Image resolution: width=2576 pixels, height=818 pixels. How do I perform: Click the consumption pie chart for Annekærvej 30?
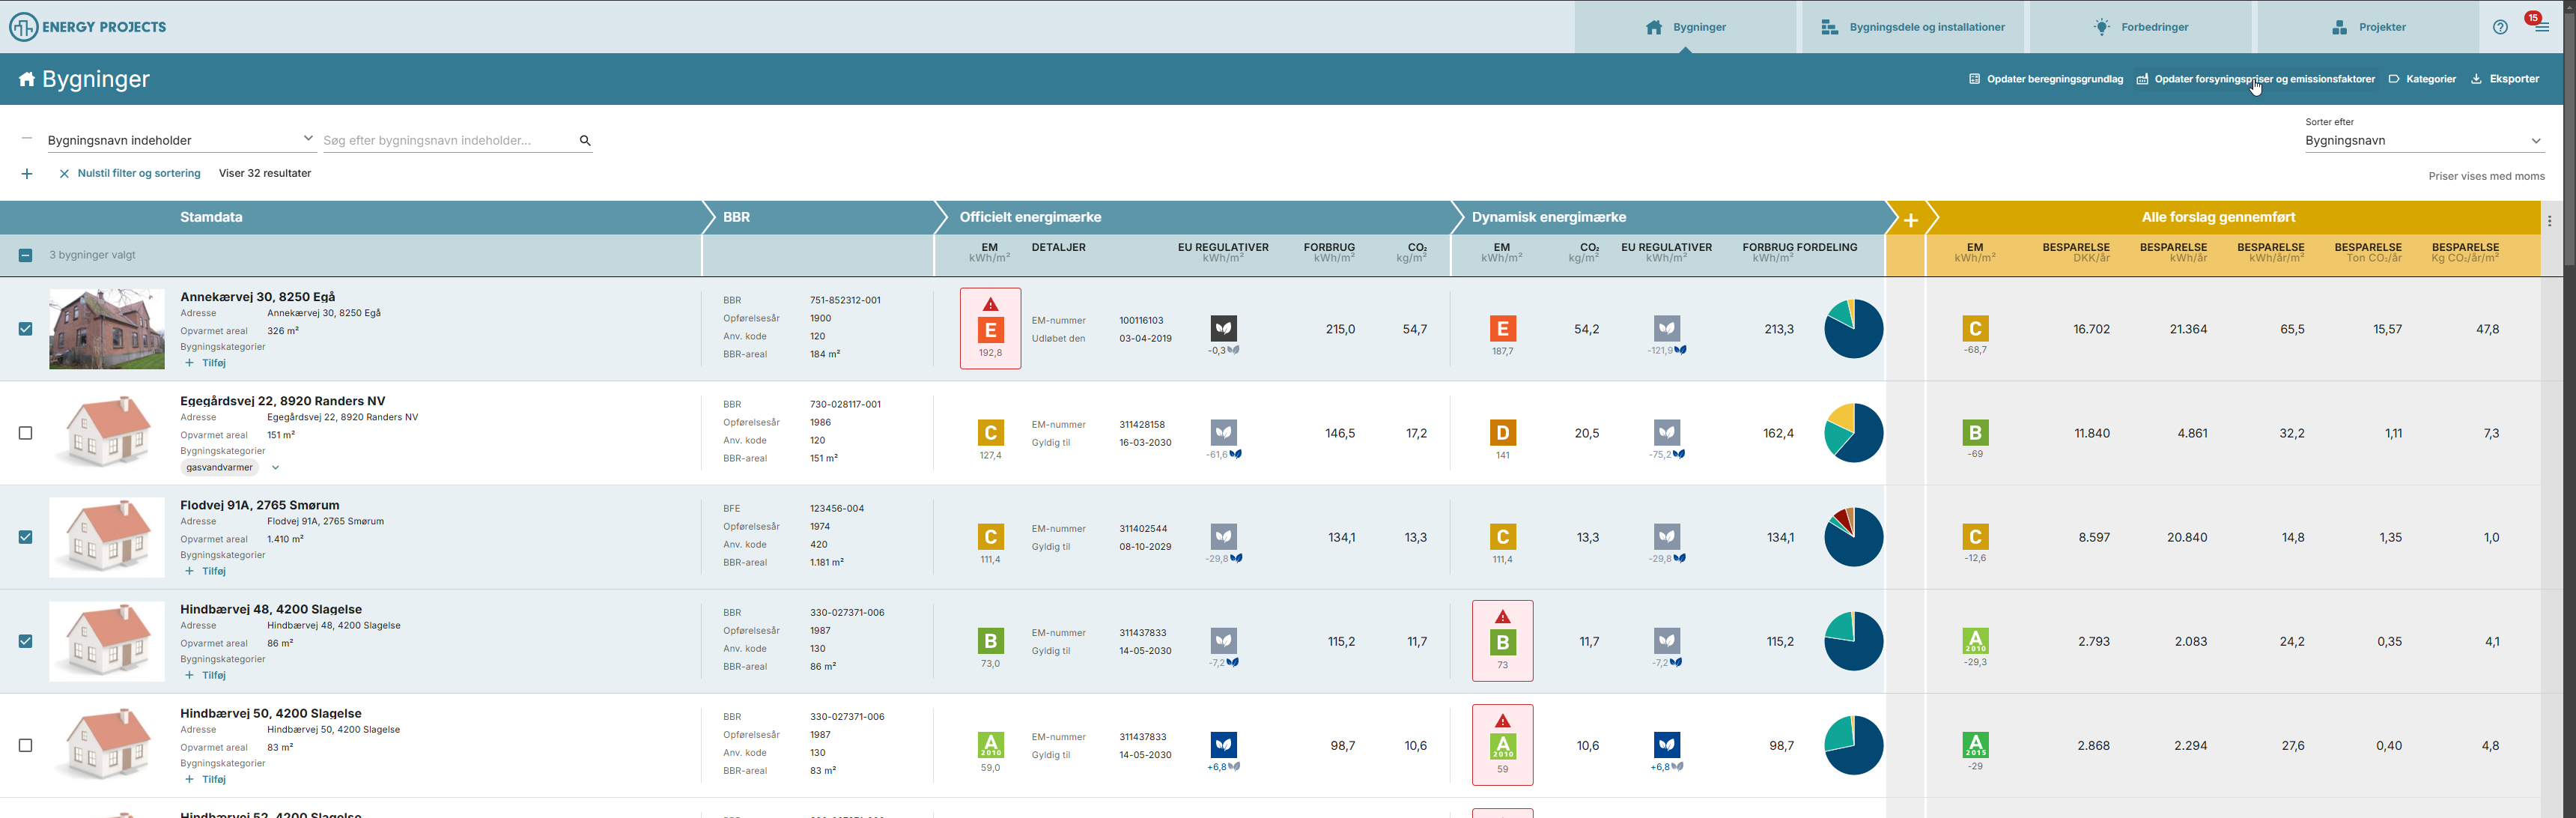1853,328
